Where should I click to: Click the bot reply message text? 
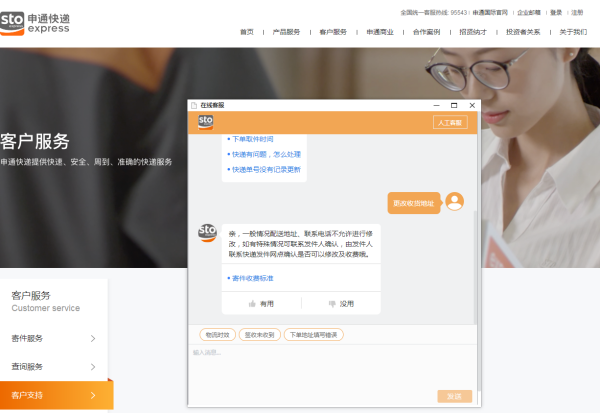301,244
